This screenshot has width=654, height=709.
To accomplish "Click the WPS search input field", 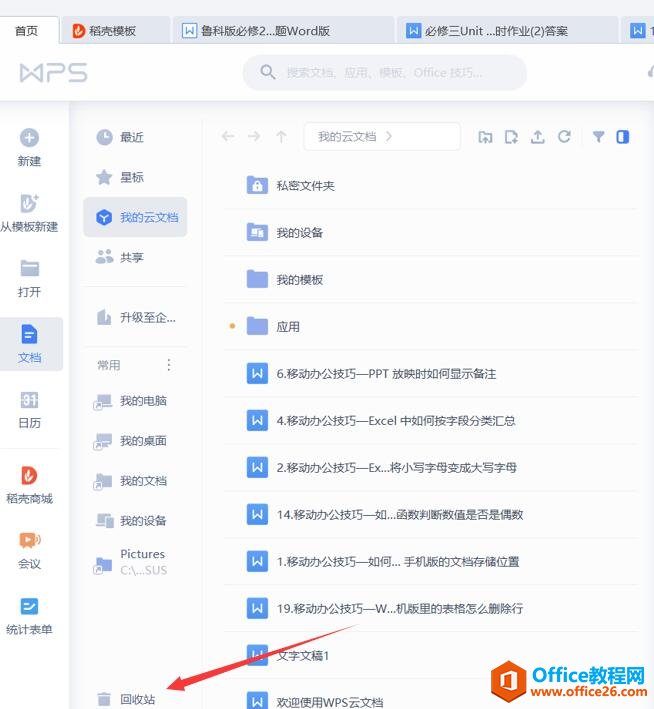I will [385, 72].
